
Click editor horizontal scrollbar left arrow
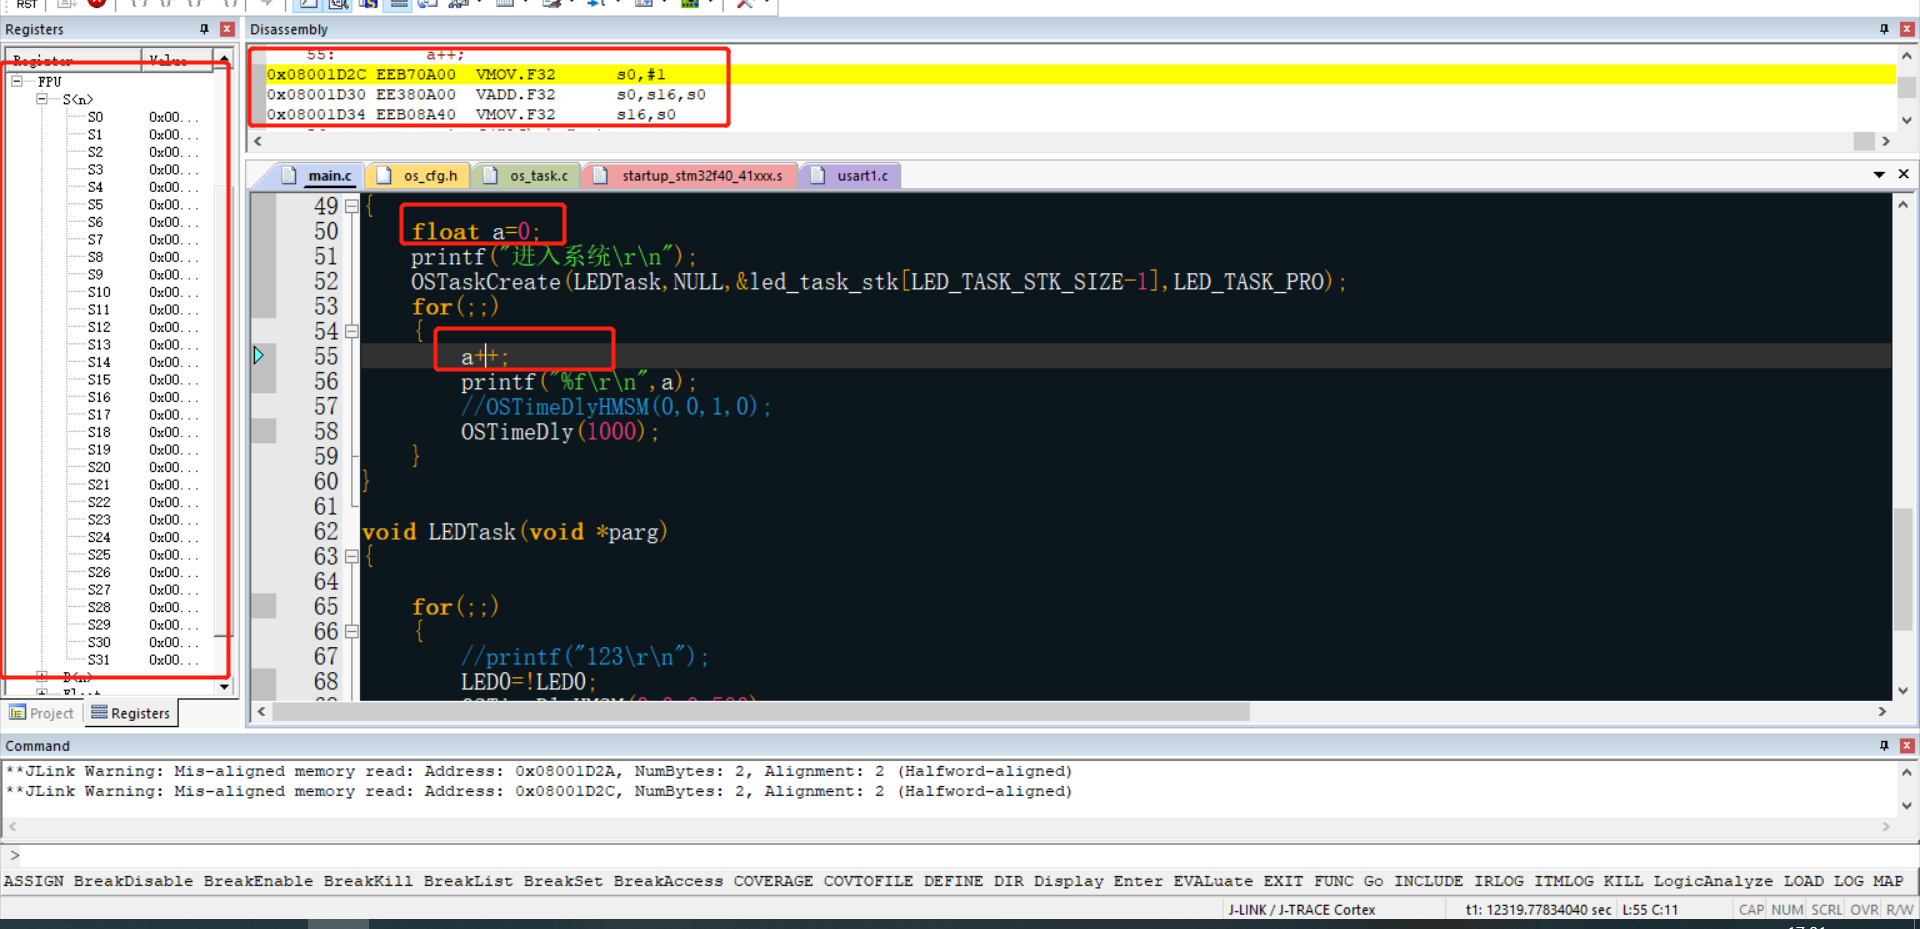tap(262, 712)
